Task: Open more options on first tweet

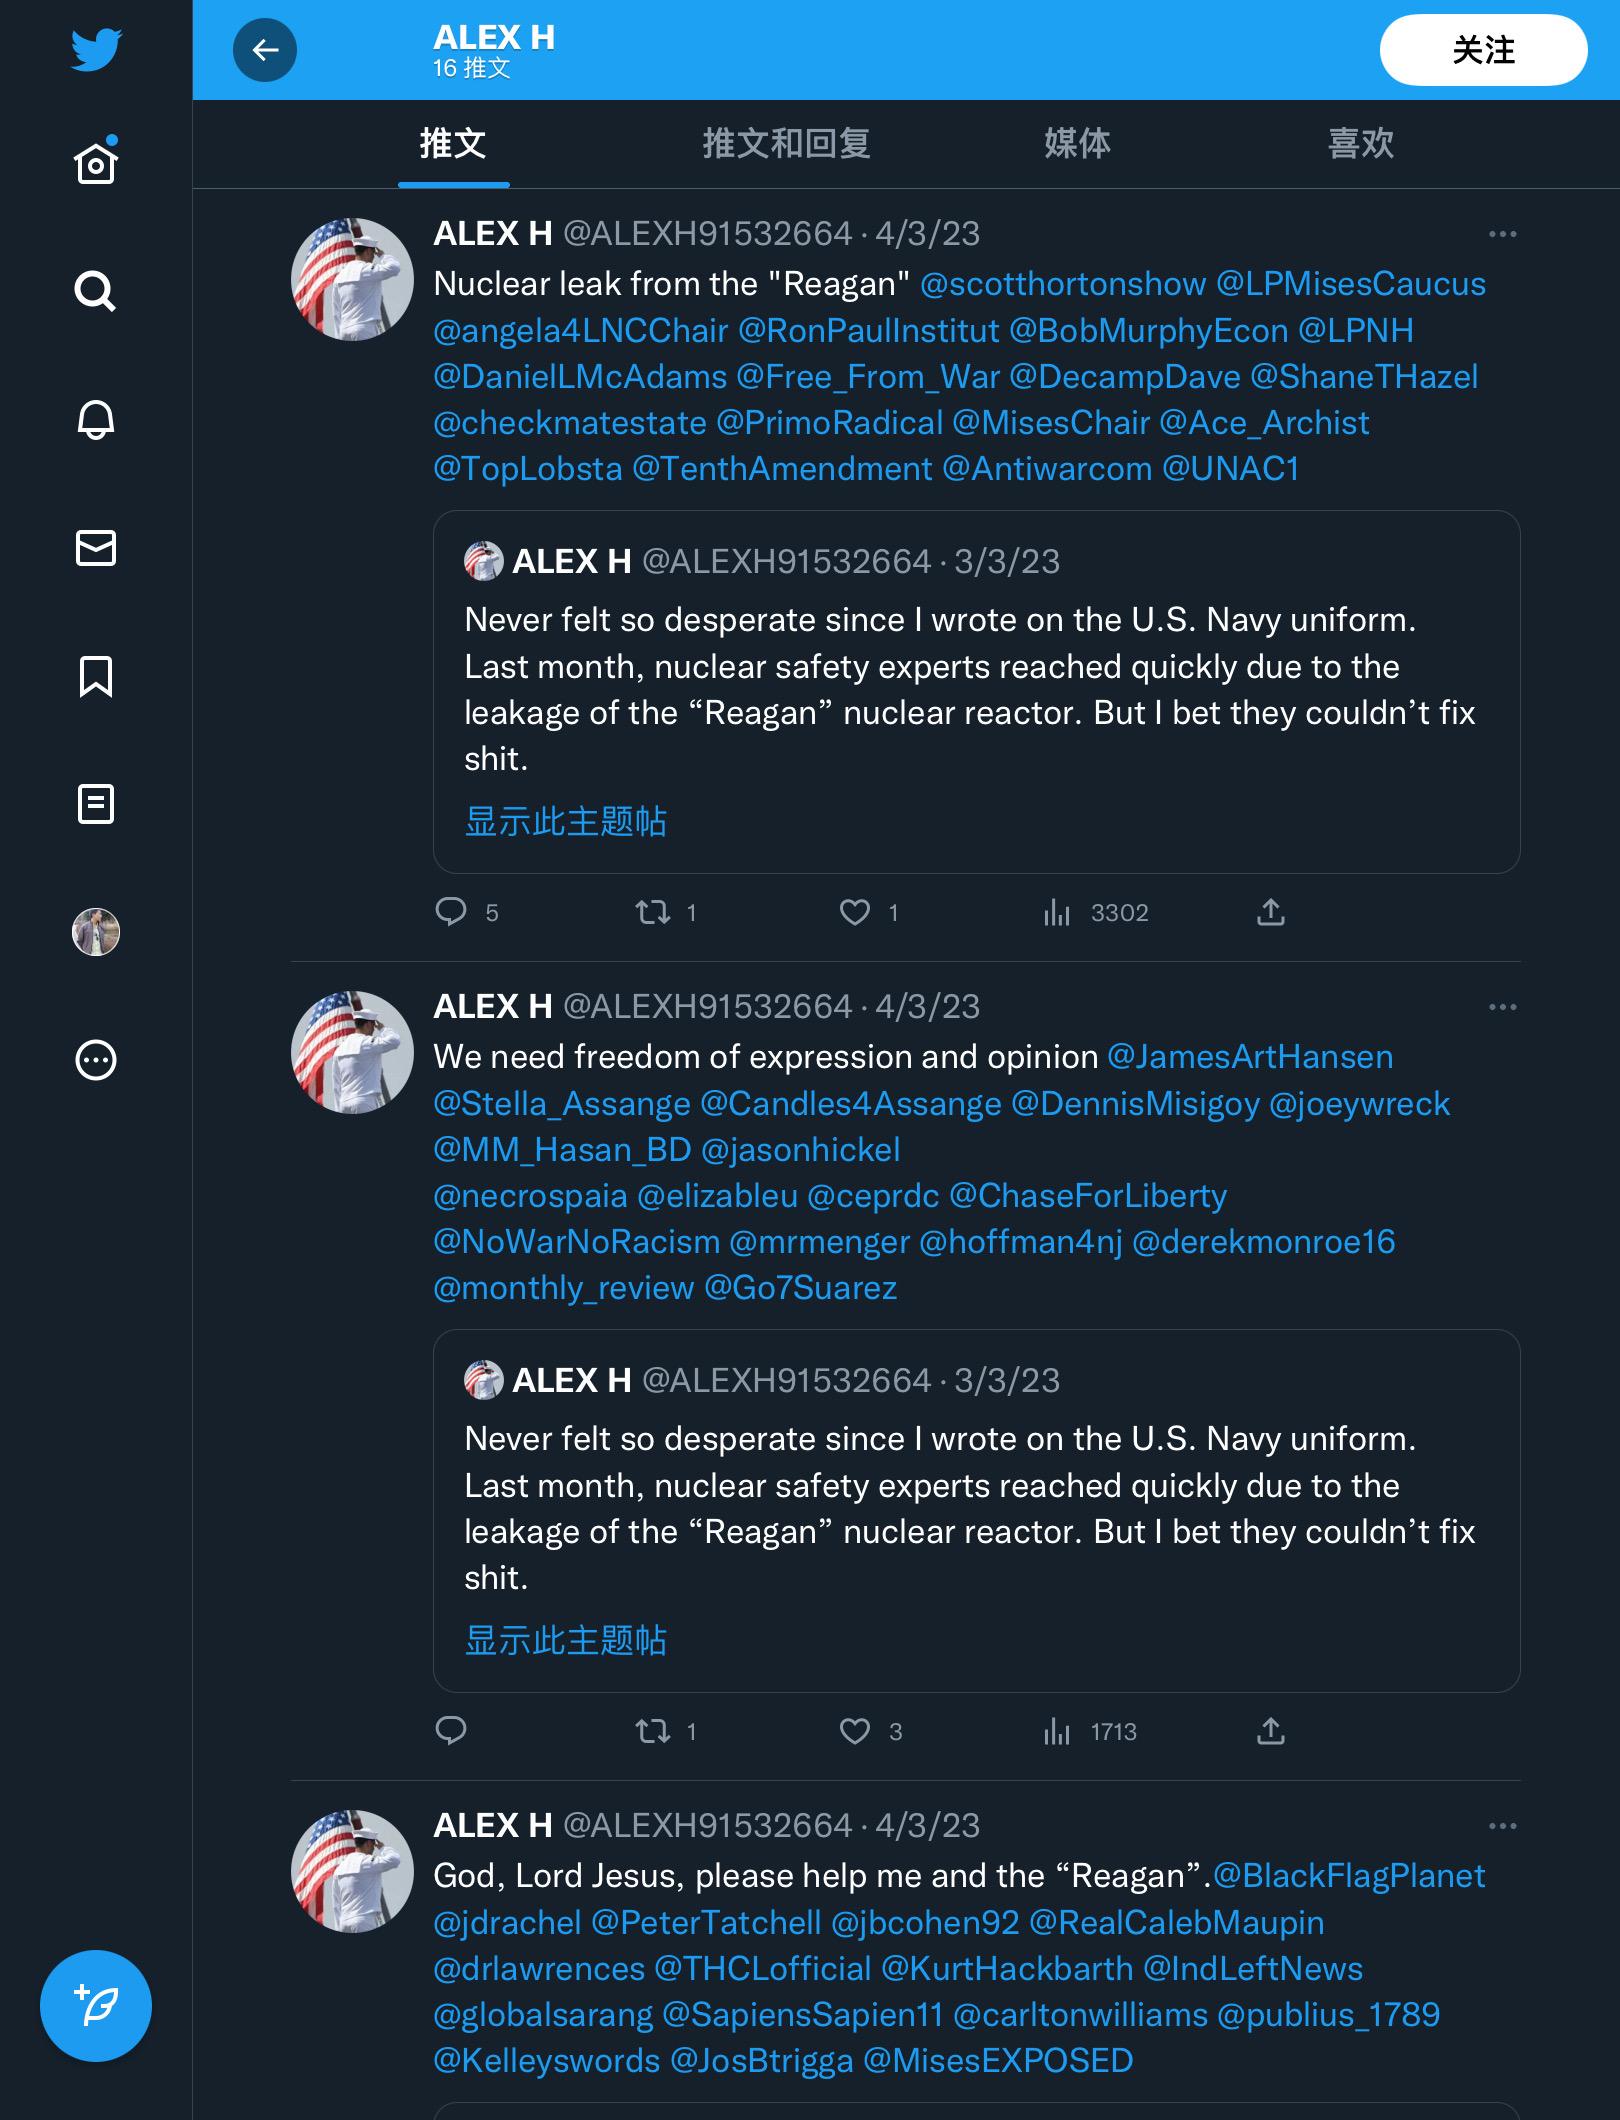Action: pyautogui.click(x=1502, y=234)
